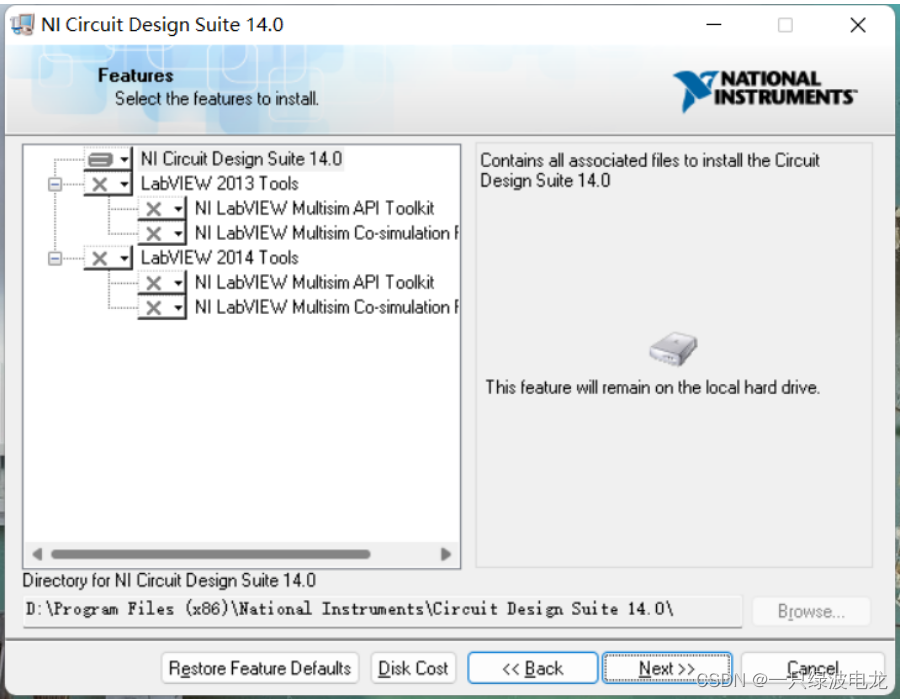Open dropdown for Multisim Co-simulation under LabVIEW 2014
The height and width of the screenshot is (699, 903).
(x=162, y=307)
